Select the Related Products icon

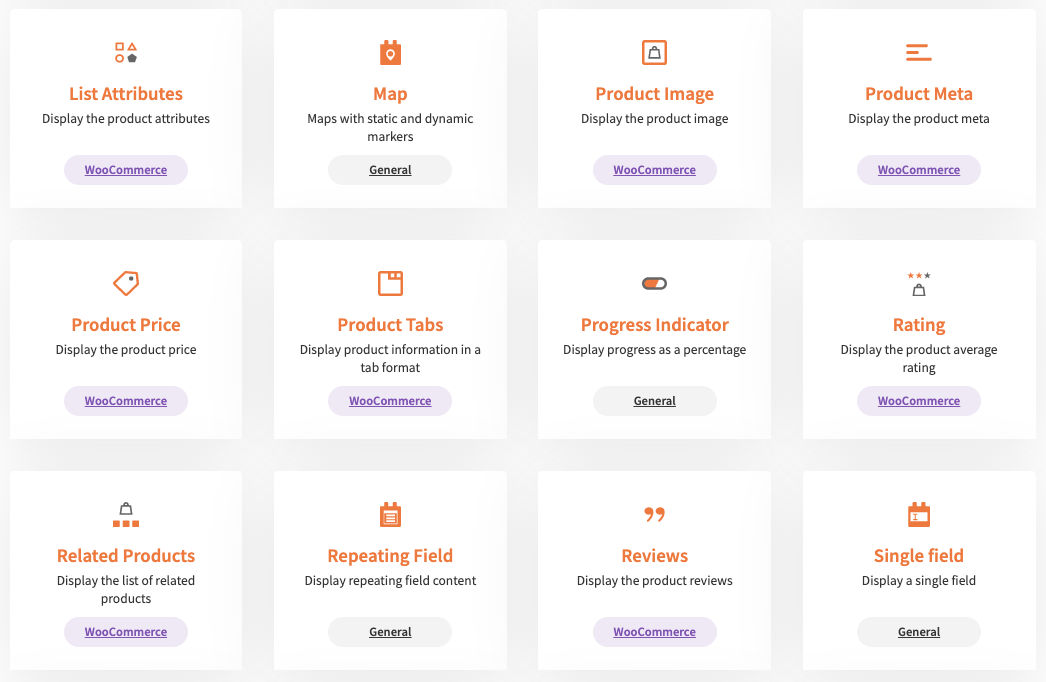[x=125, y=514]
